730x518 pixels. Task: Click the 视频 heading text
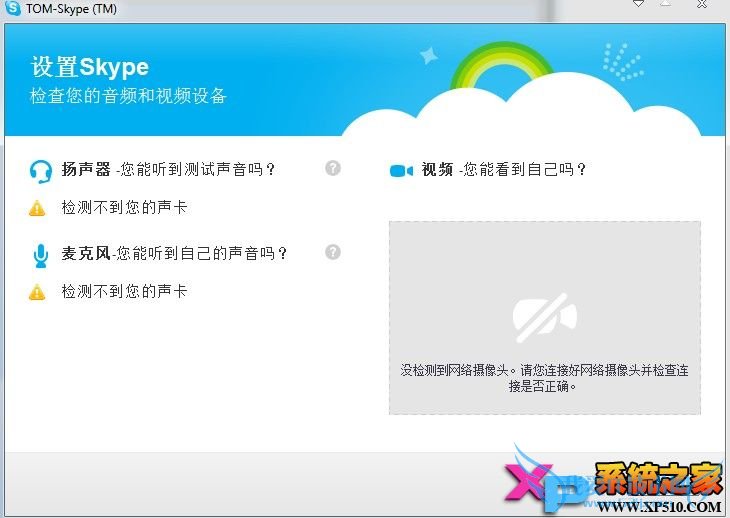(437, 169)
